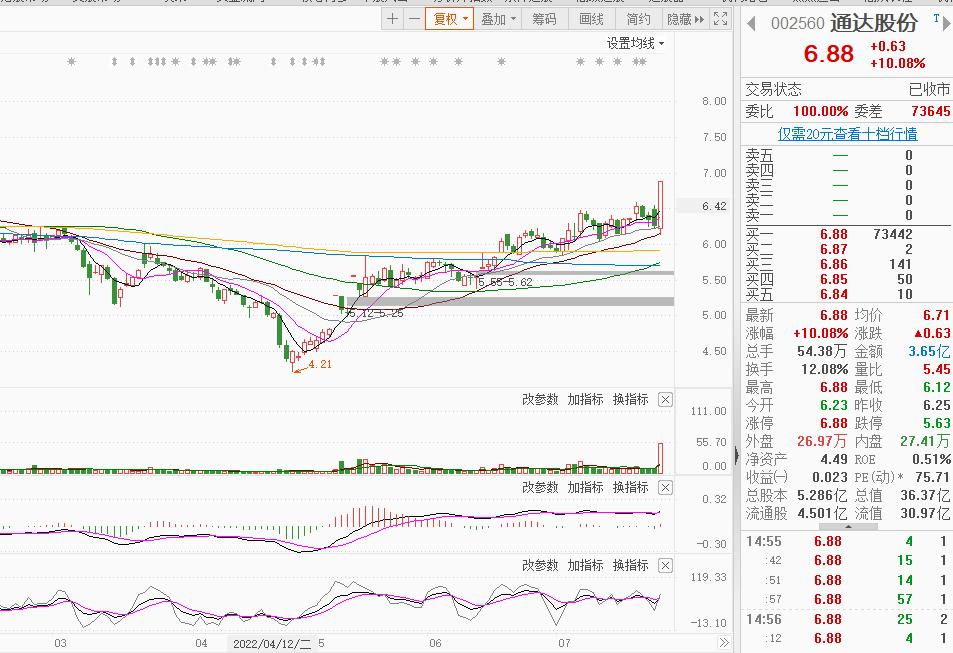This screenshot has height=653, width=953.
Task: Open the 复权 dropdown
Action: pyautogui.click(x=451, y=19)
